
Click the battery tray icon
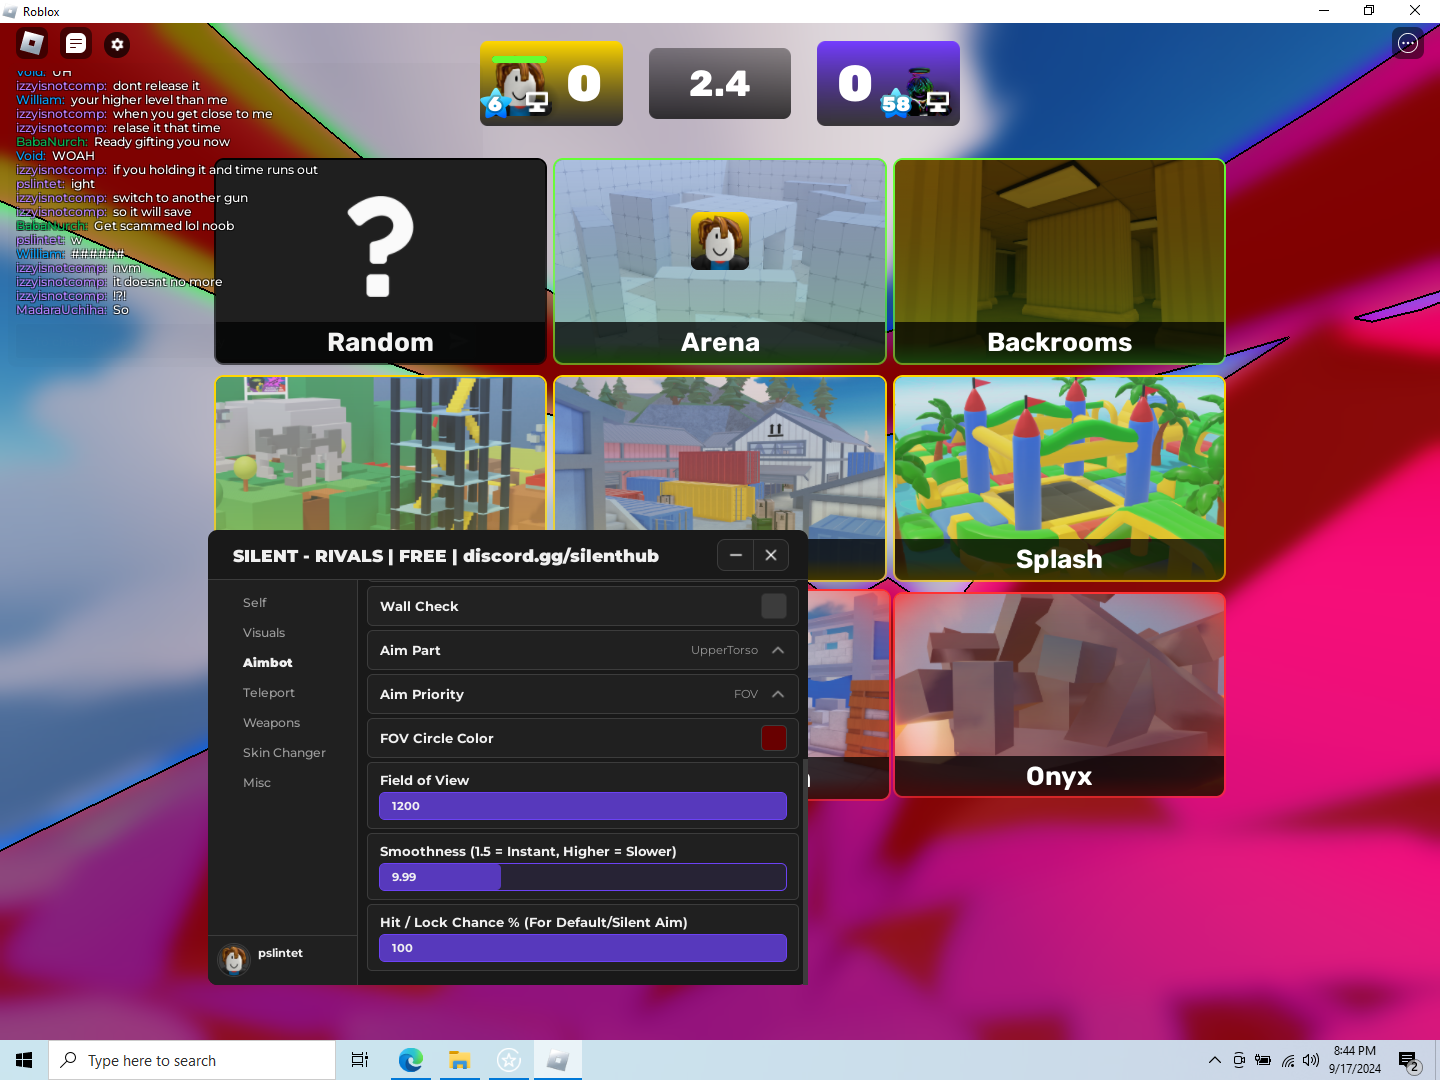point(1263,1060)
